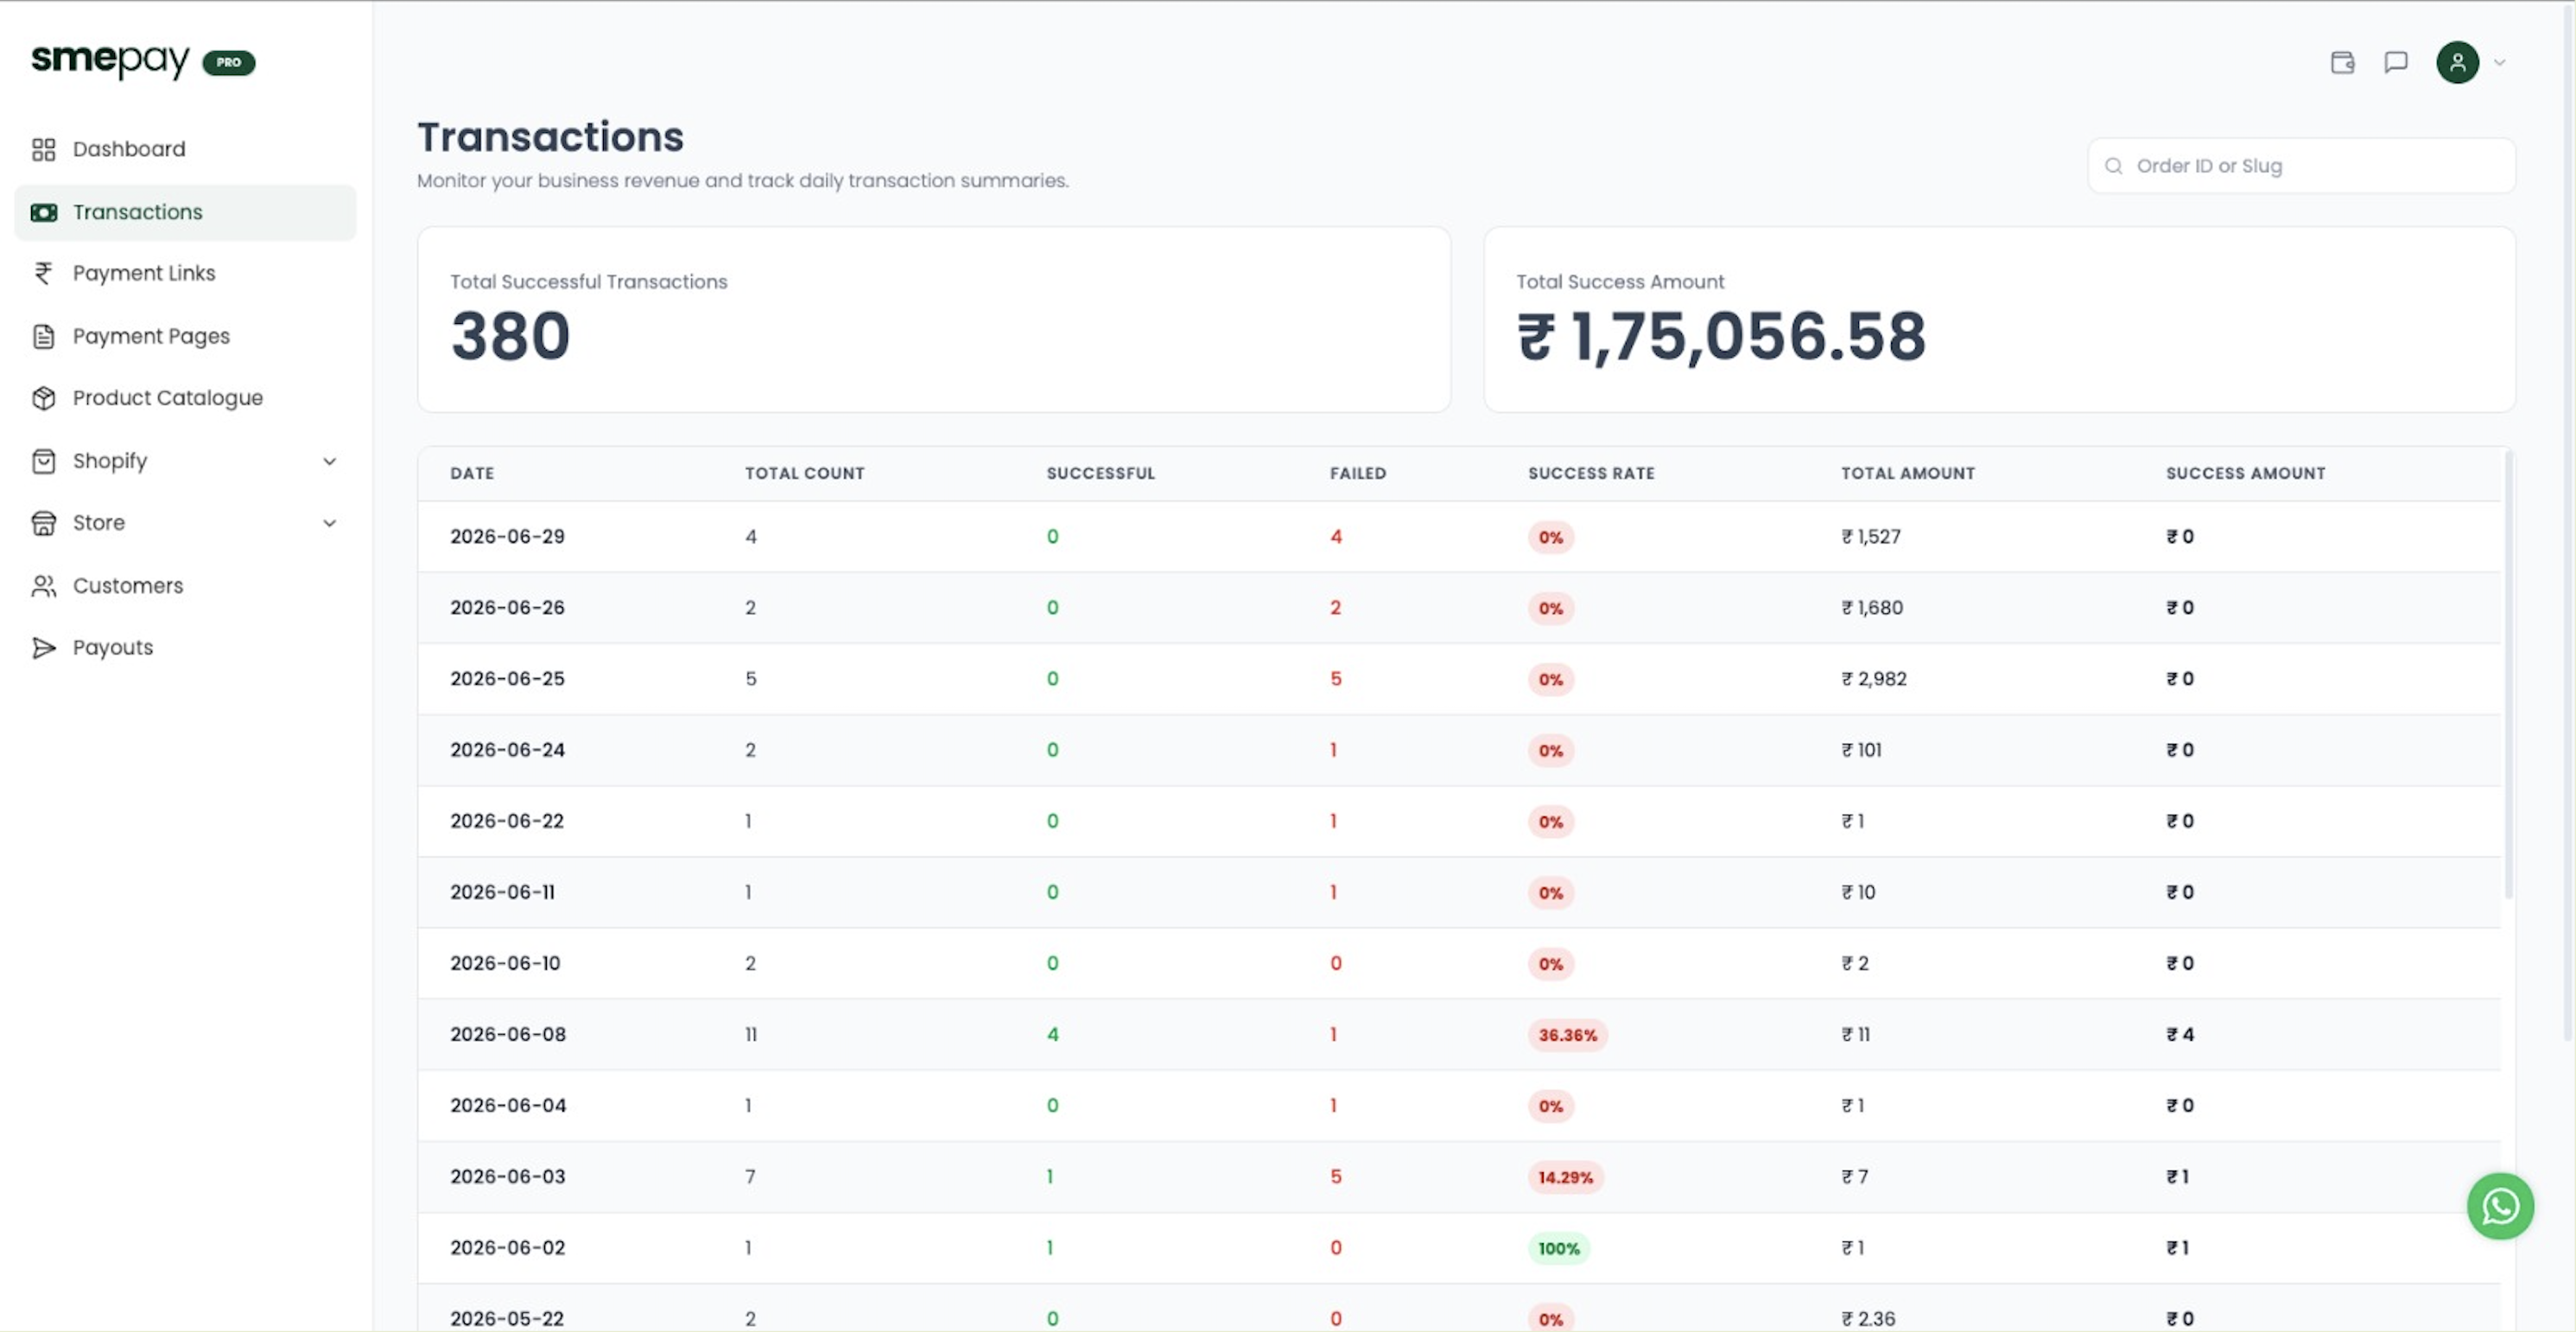
Task: Click the ₹ 4 success amount
Action: 2180,1035
